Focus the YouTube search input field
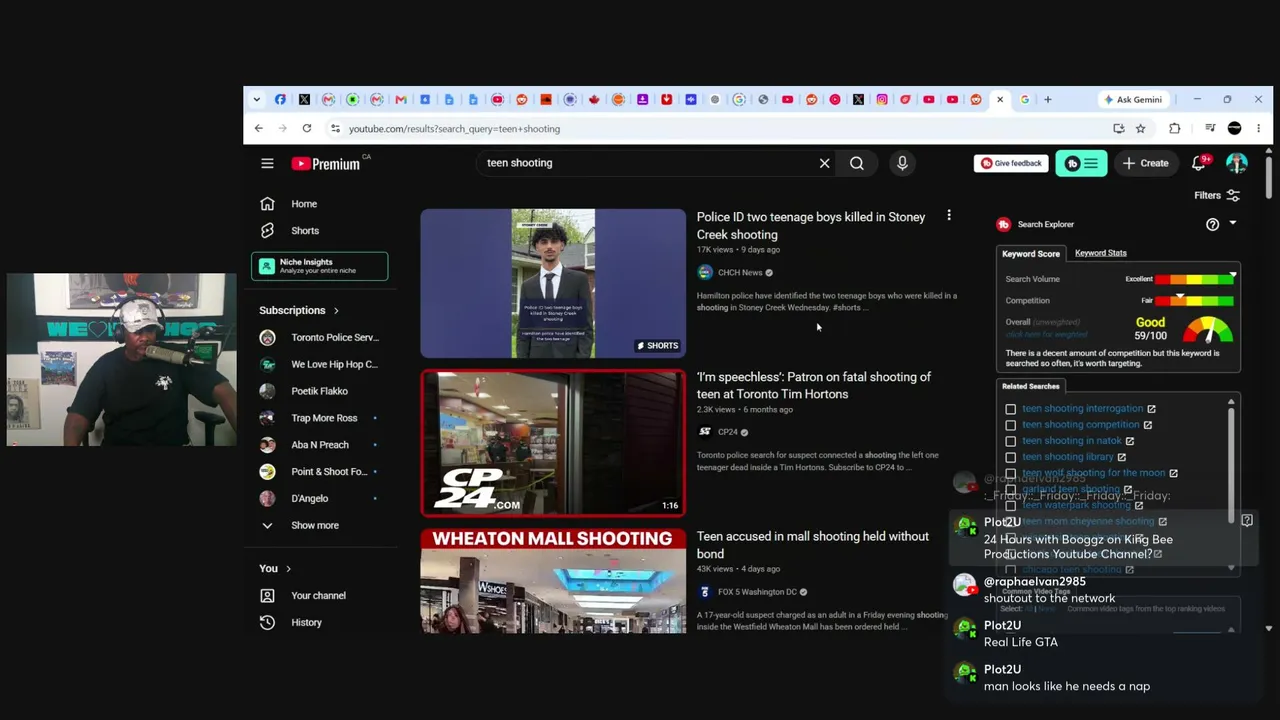 (648, 163)
